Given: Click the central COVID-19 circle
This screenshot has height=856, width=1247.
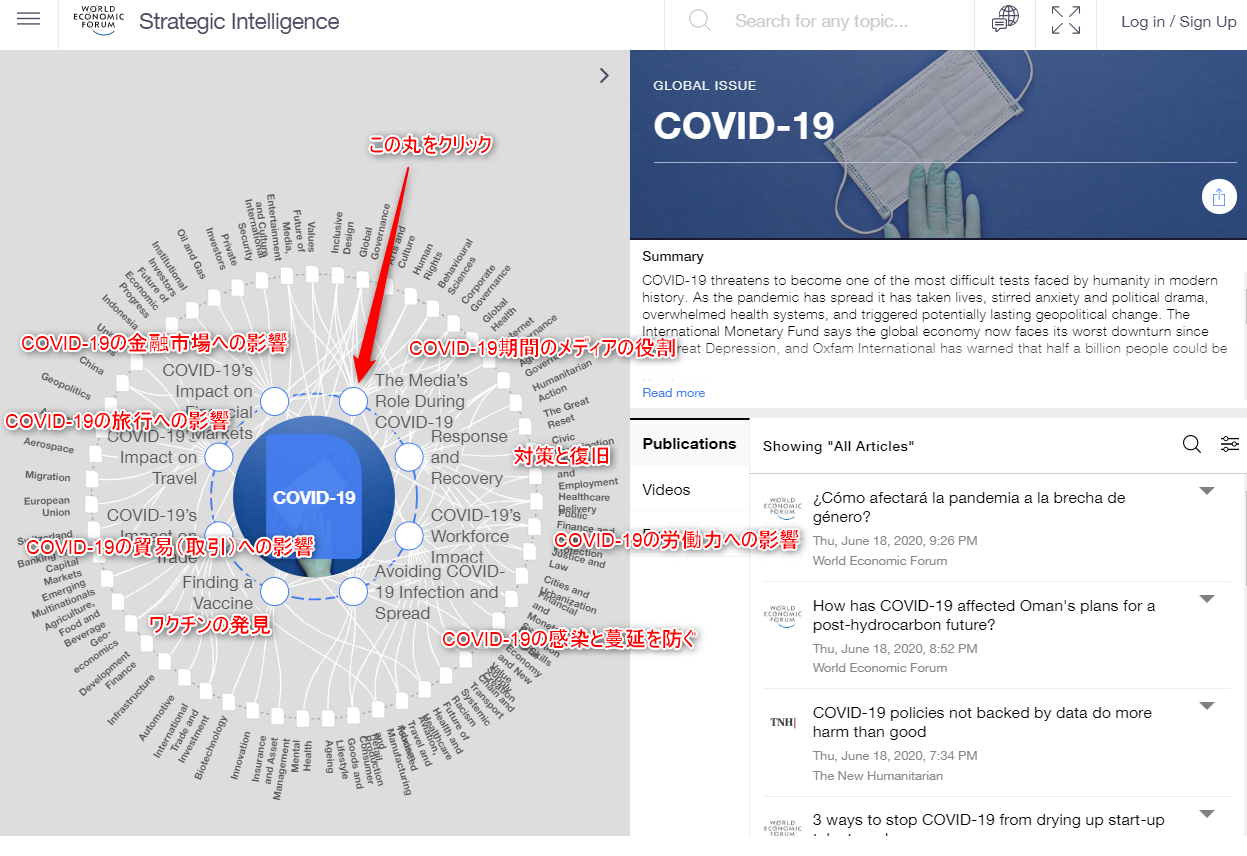Looking at the screenshot, I should 314,497.
